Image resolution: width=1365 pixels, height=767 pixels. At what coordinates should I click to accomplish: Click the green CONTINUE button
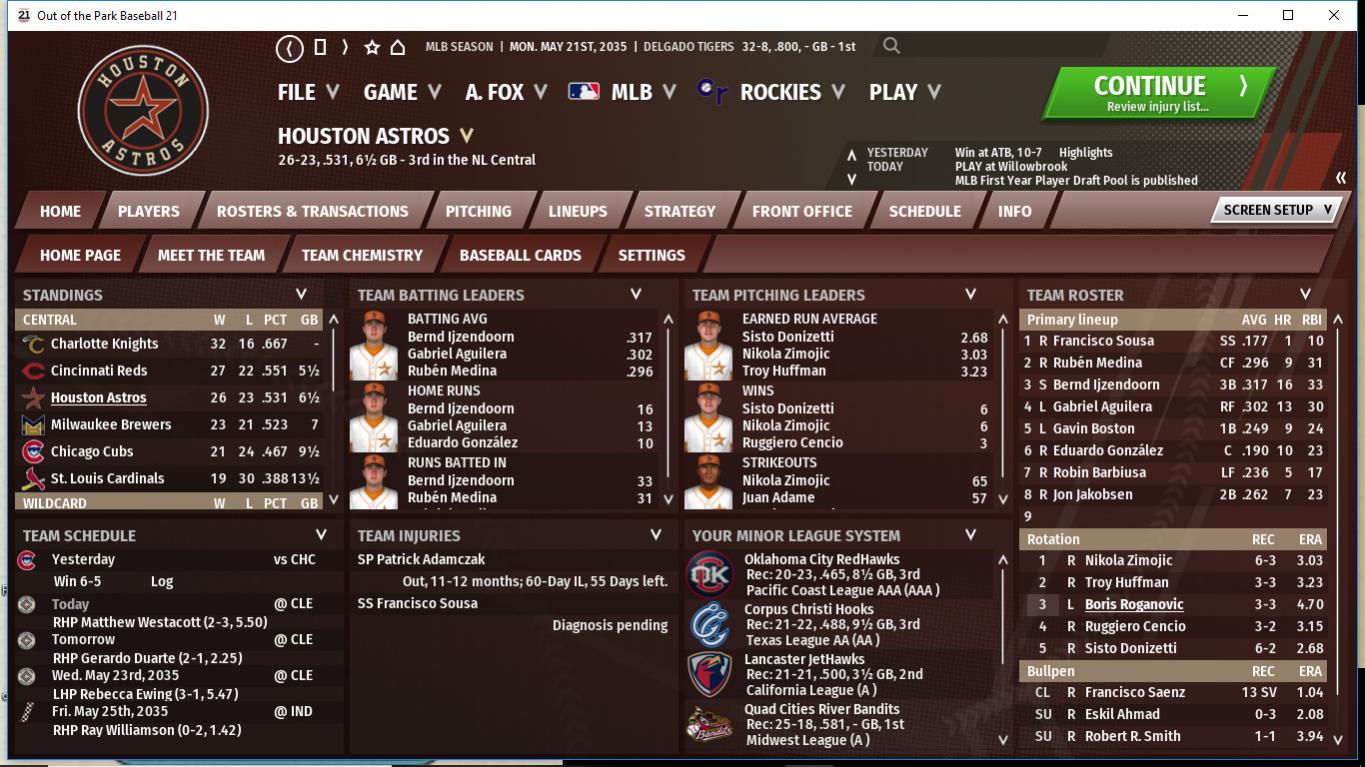(x=1159, y=93)
